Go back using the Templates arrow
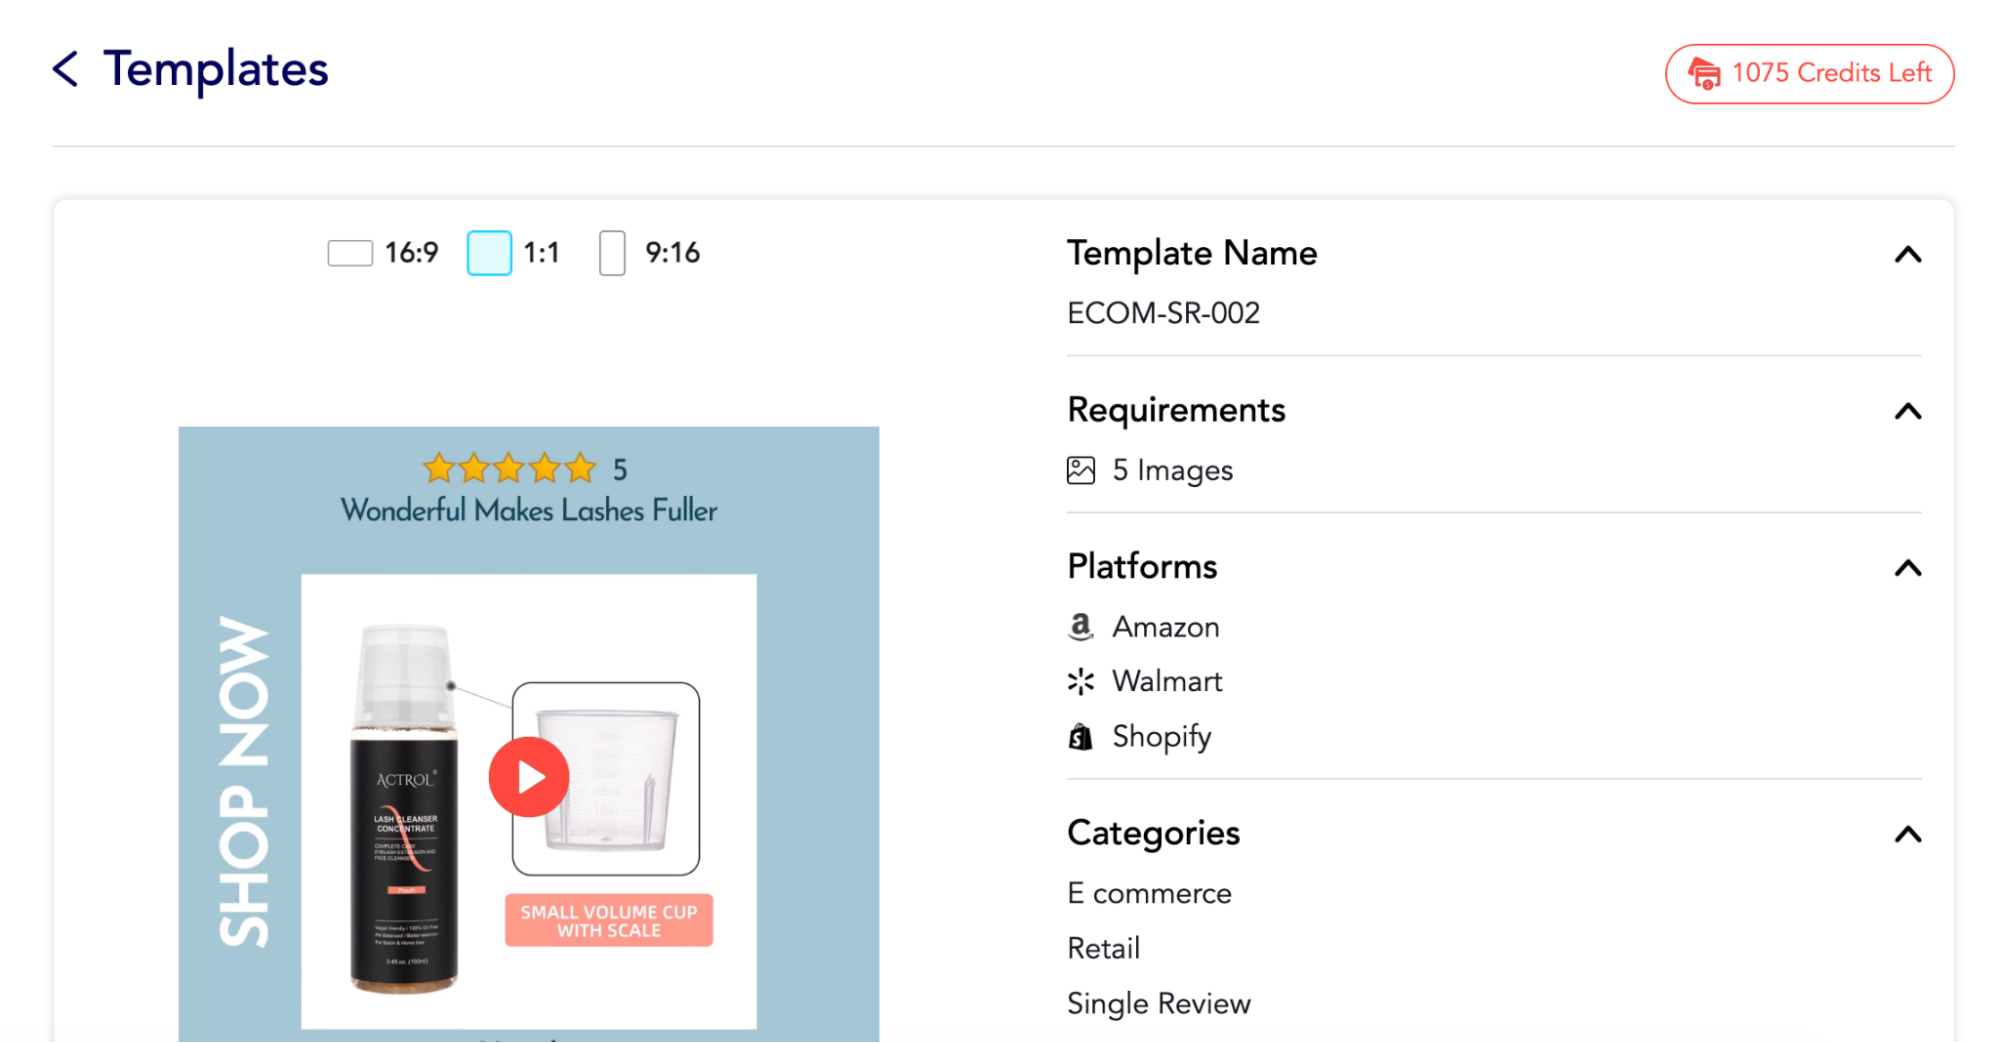This screenshot has height=1043, width=1999. click(x=65, y=69)
